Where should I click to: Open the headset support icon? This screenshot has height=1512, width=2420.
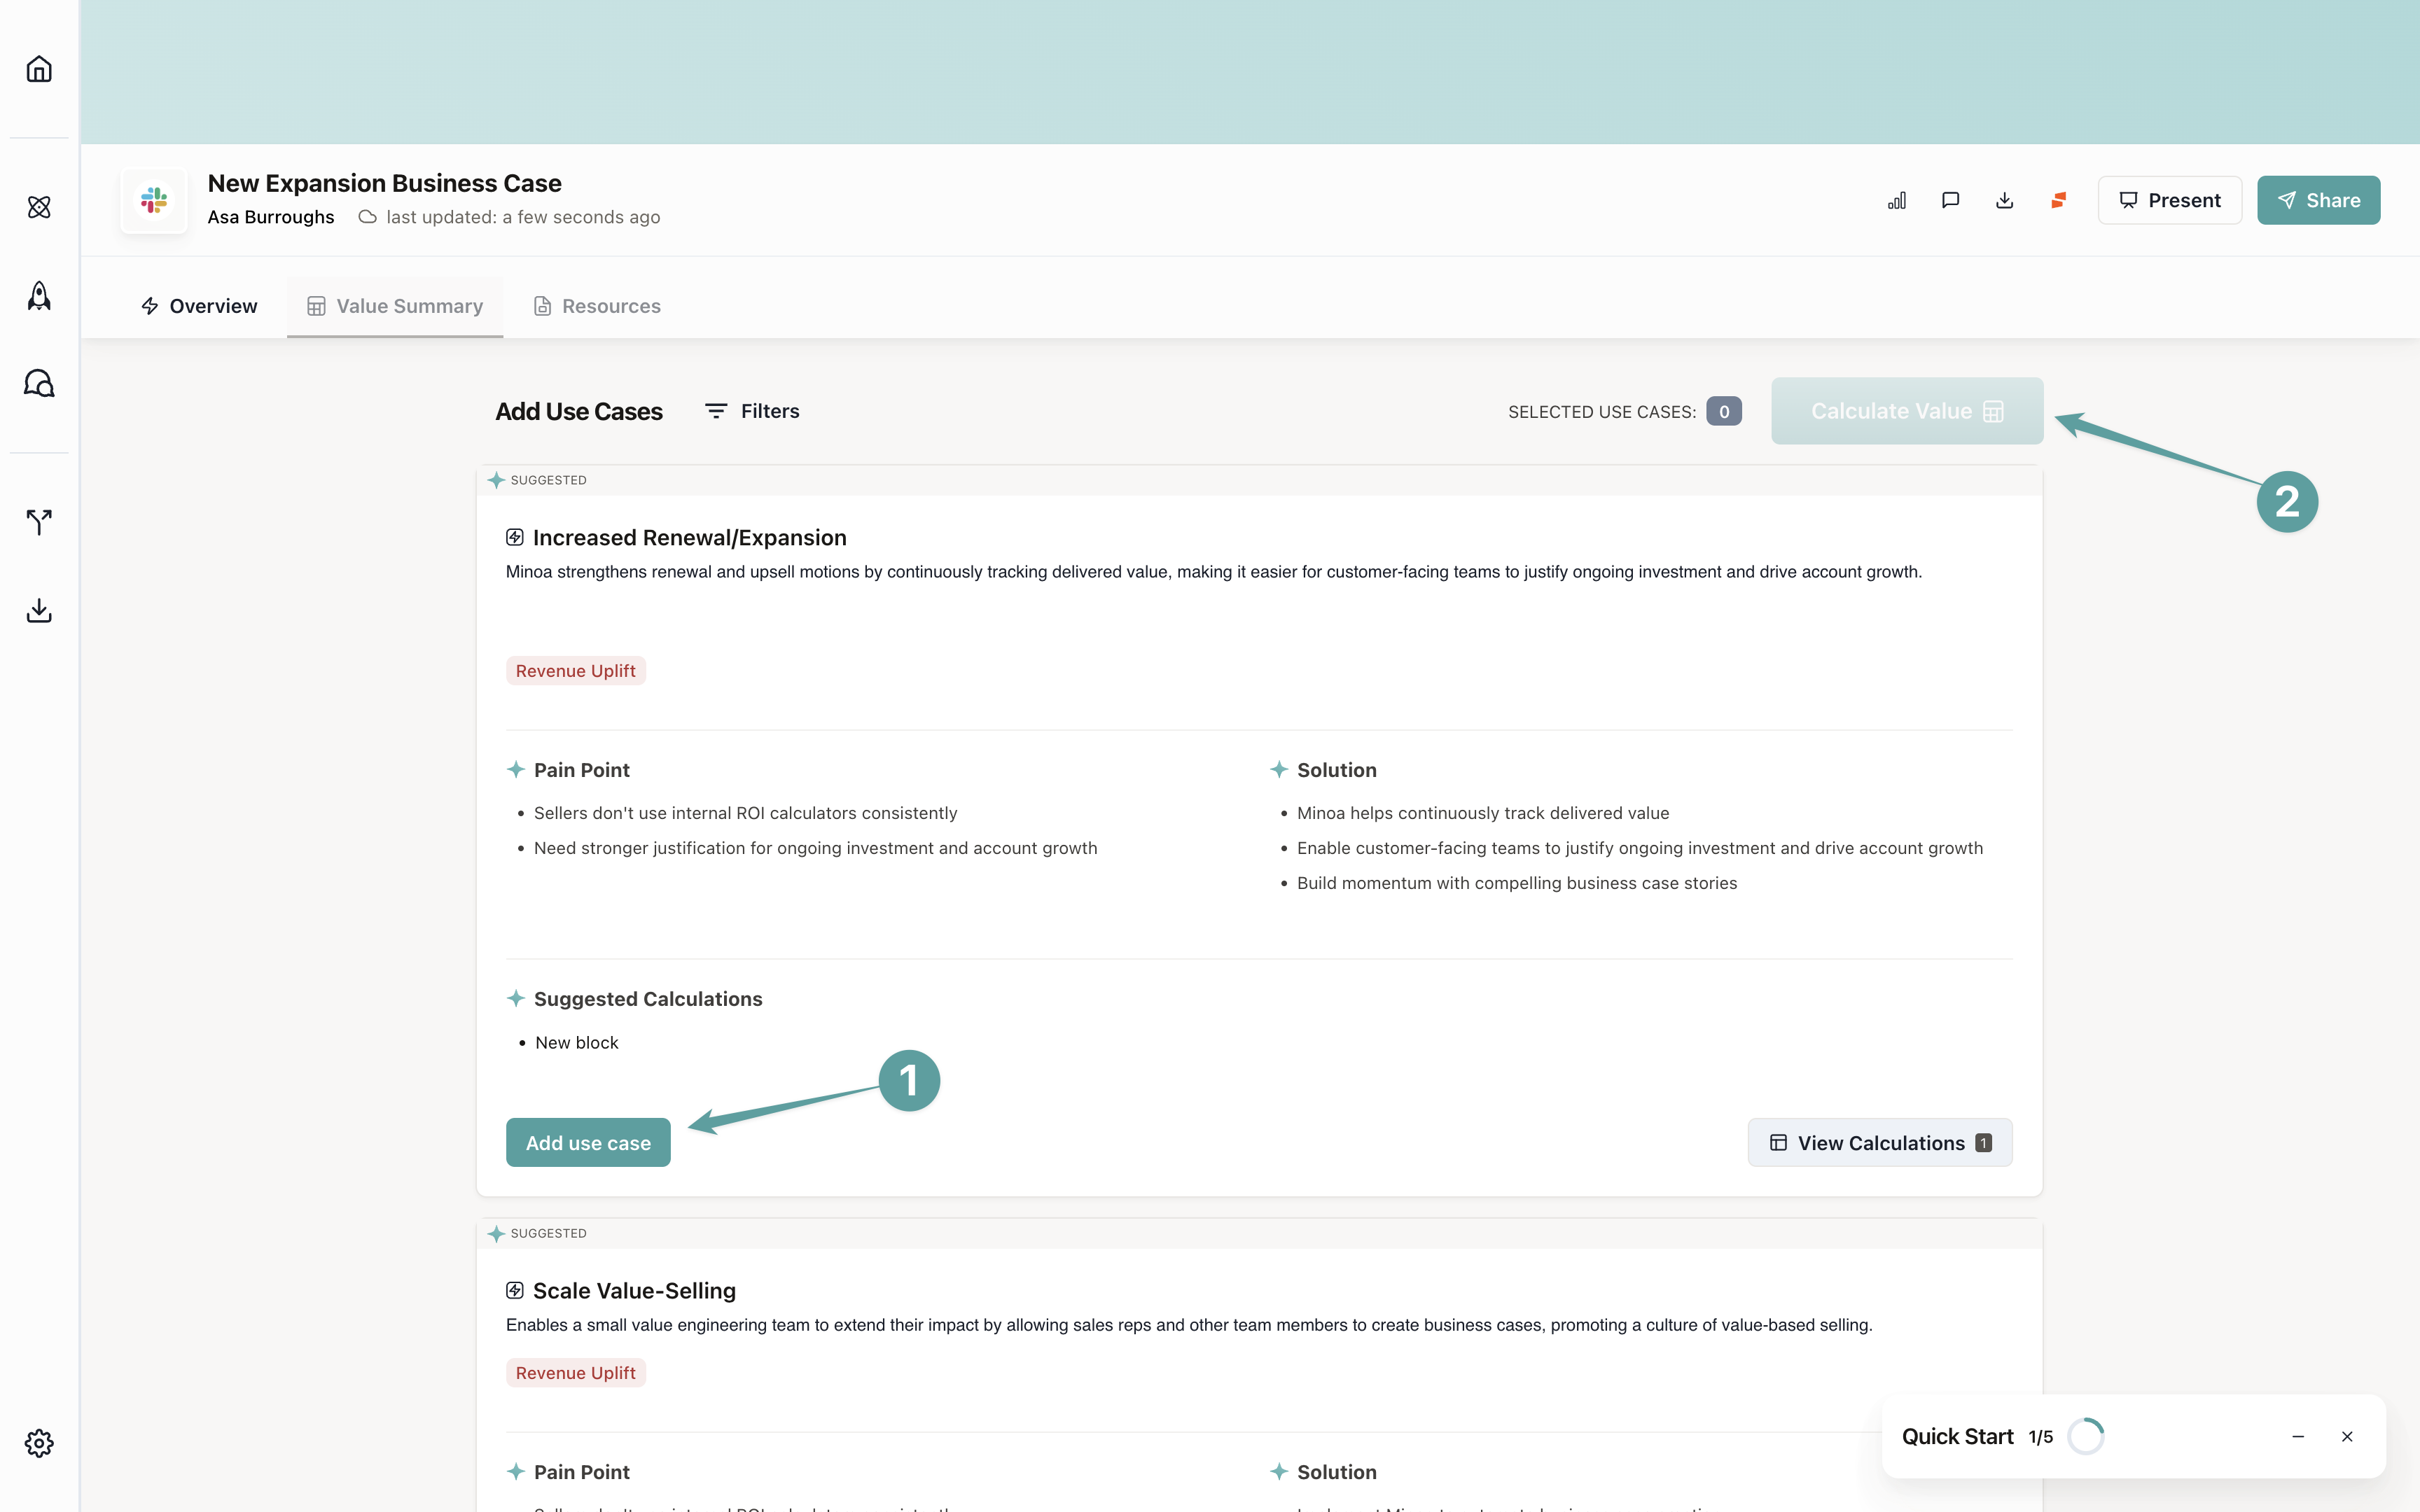39,384
